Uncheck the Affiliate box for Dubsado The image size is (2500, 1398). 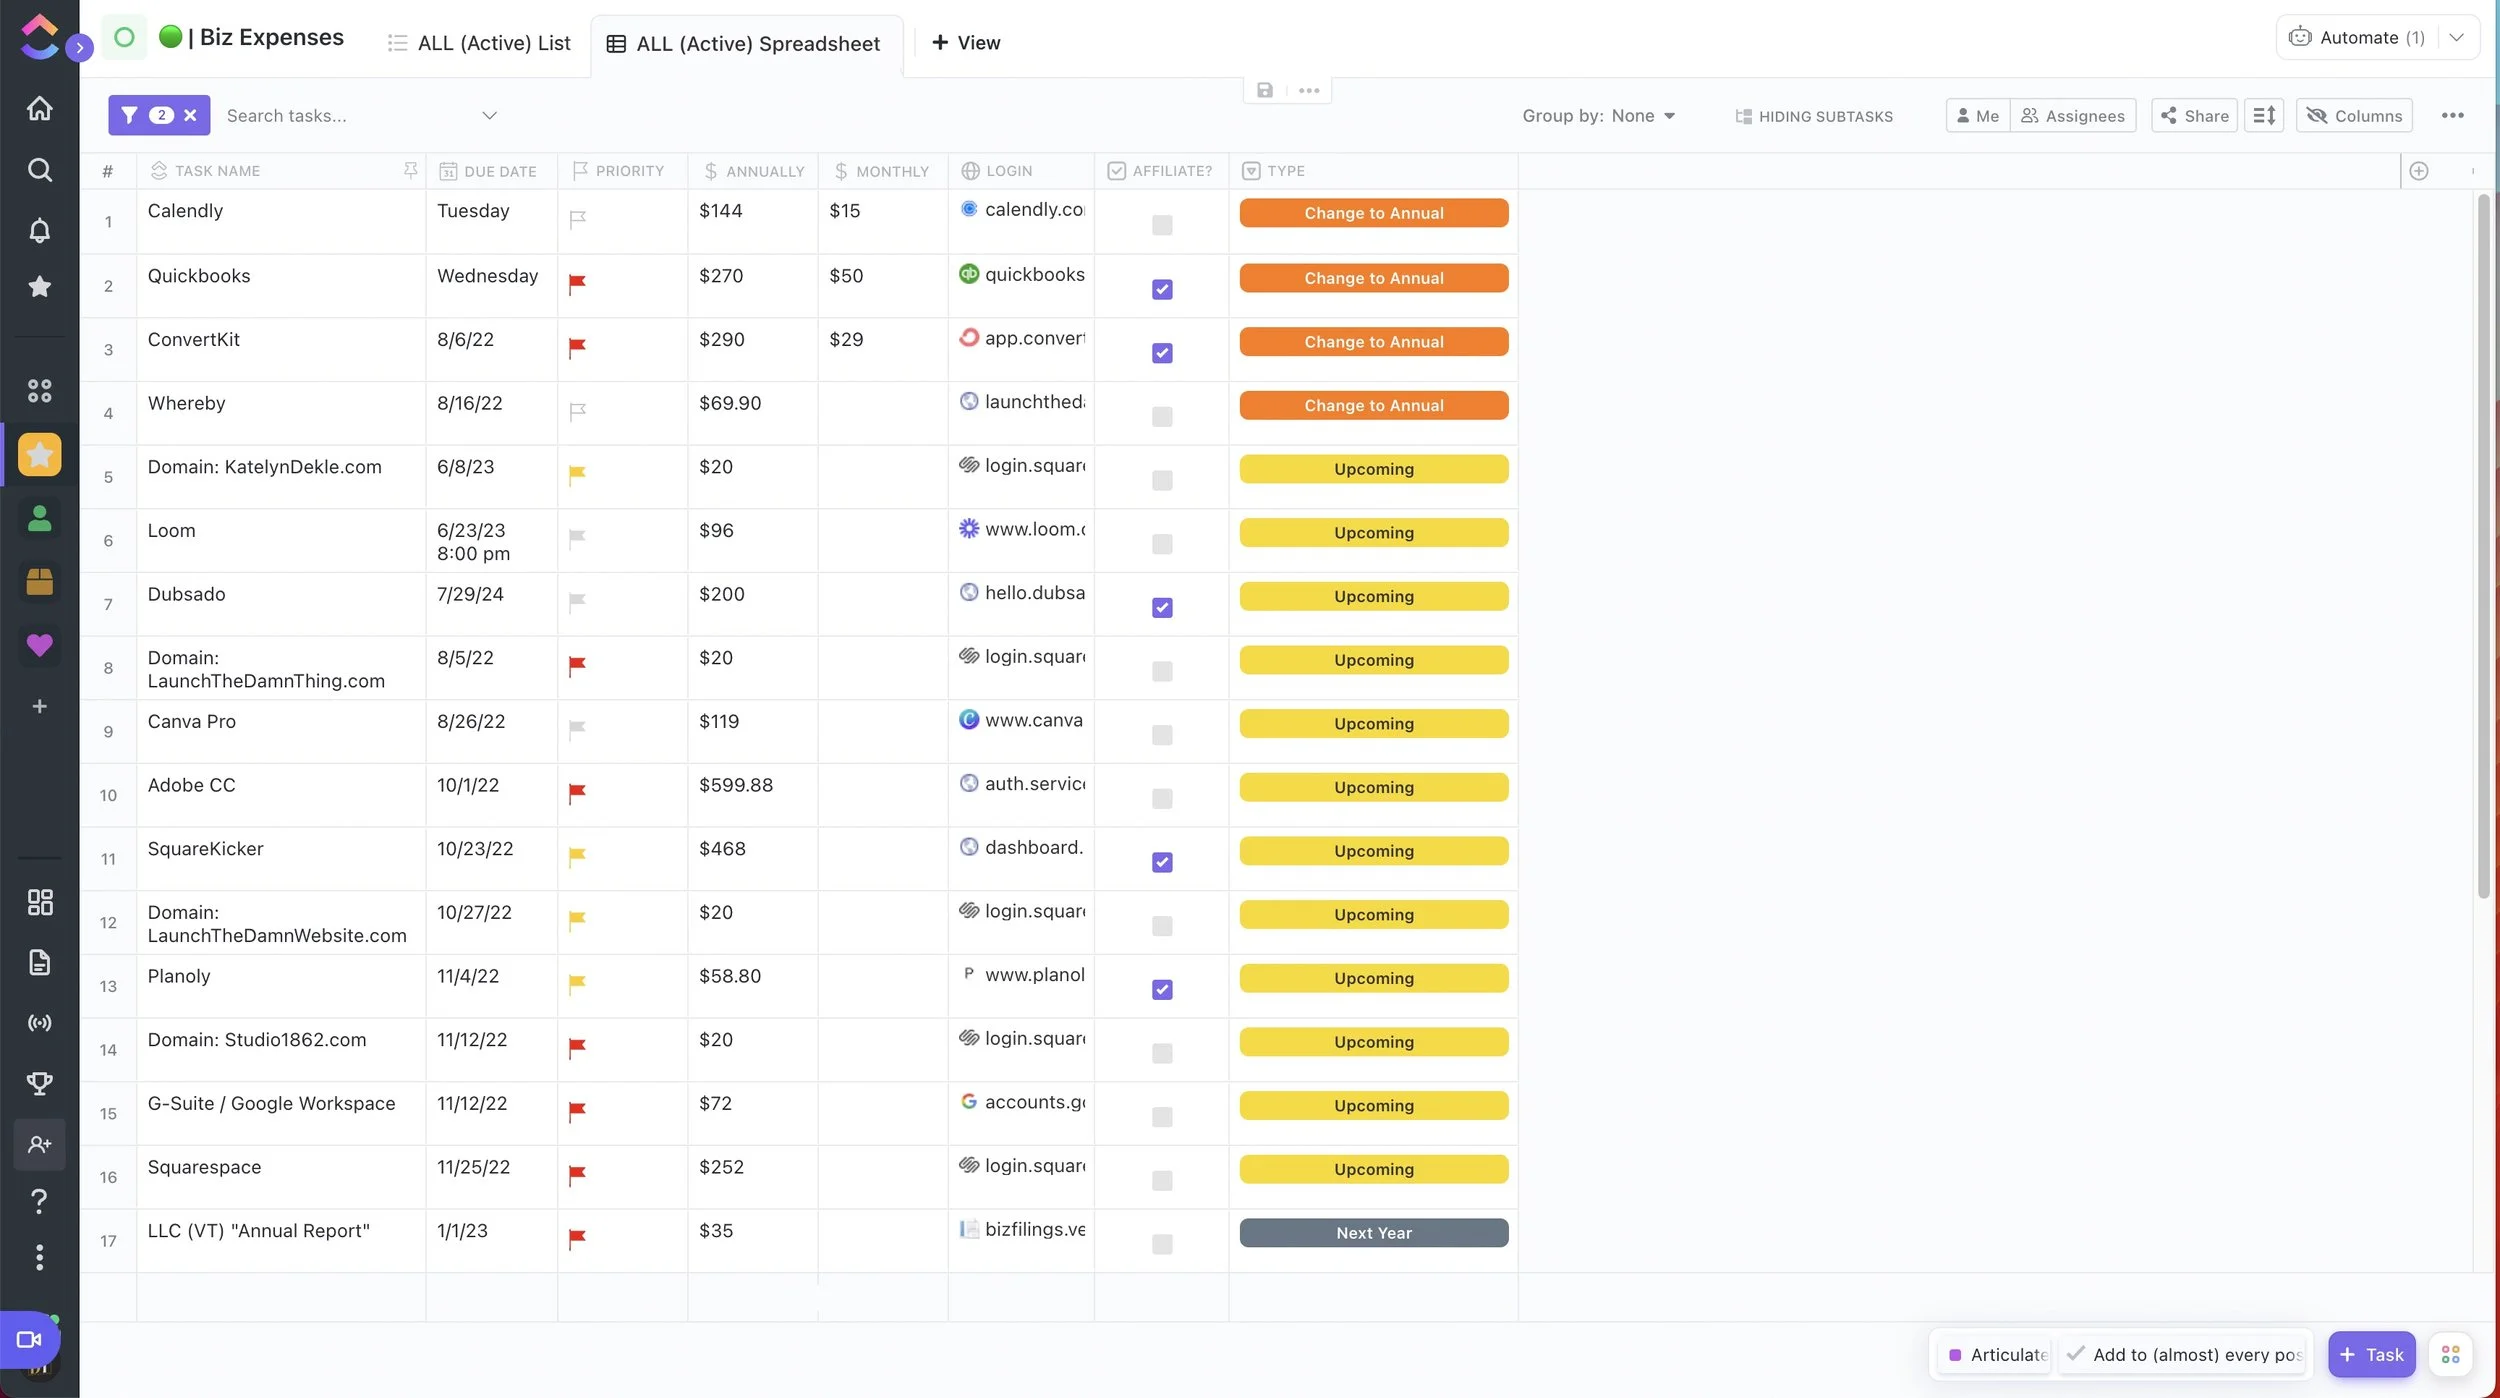tap(1161, 607)
